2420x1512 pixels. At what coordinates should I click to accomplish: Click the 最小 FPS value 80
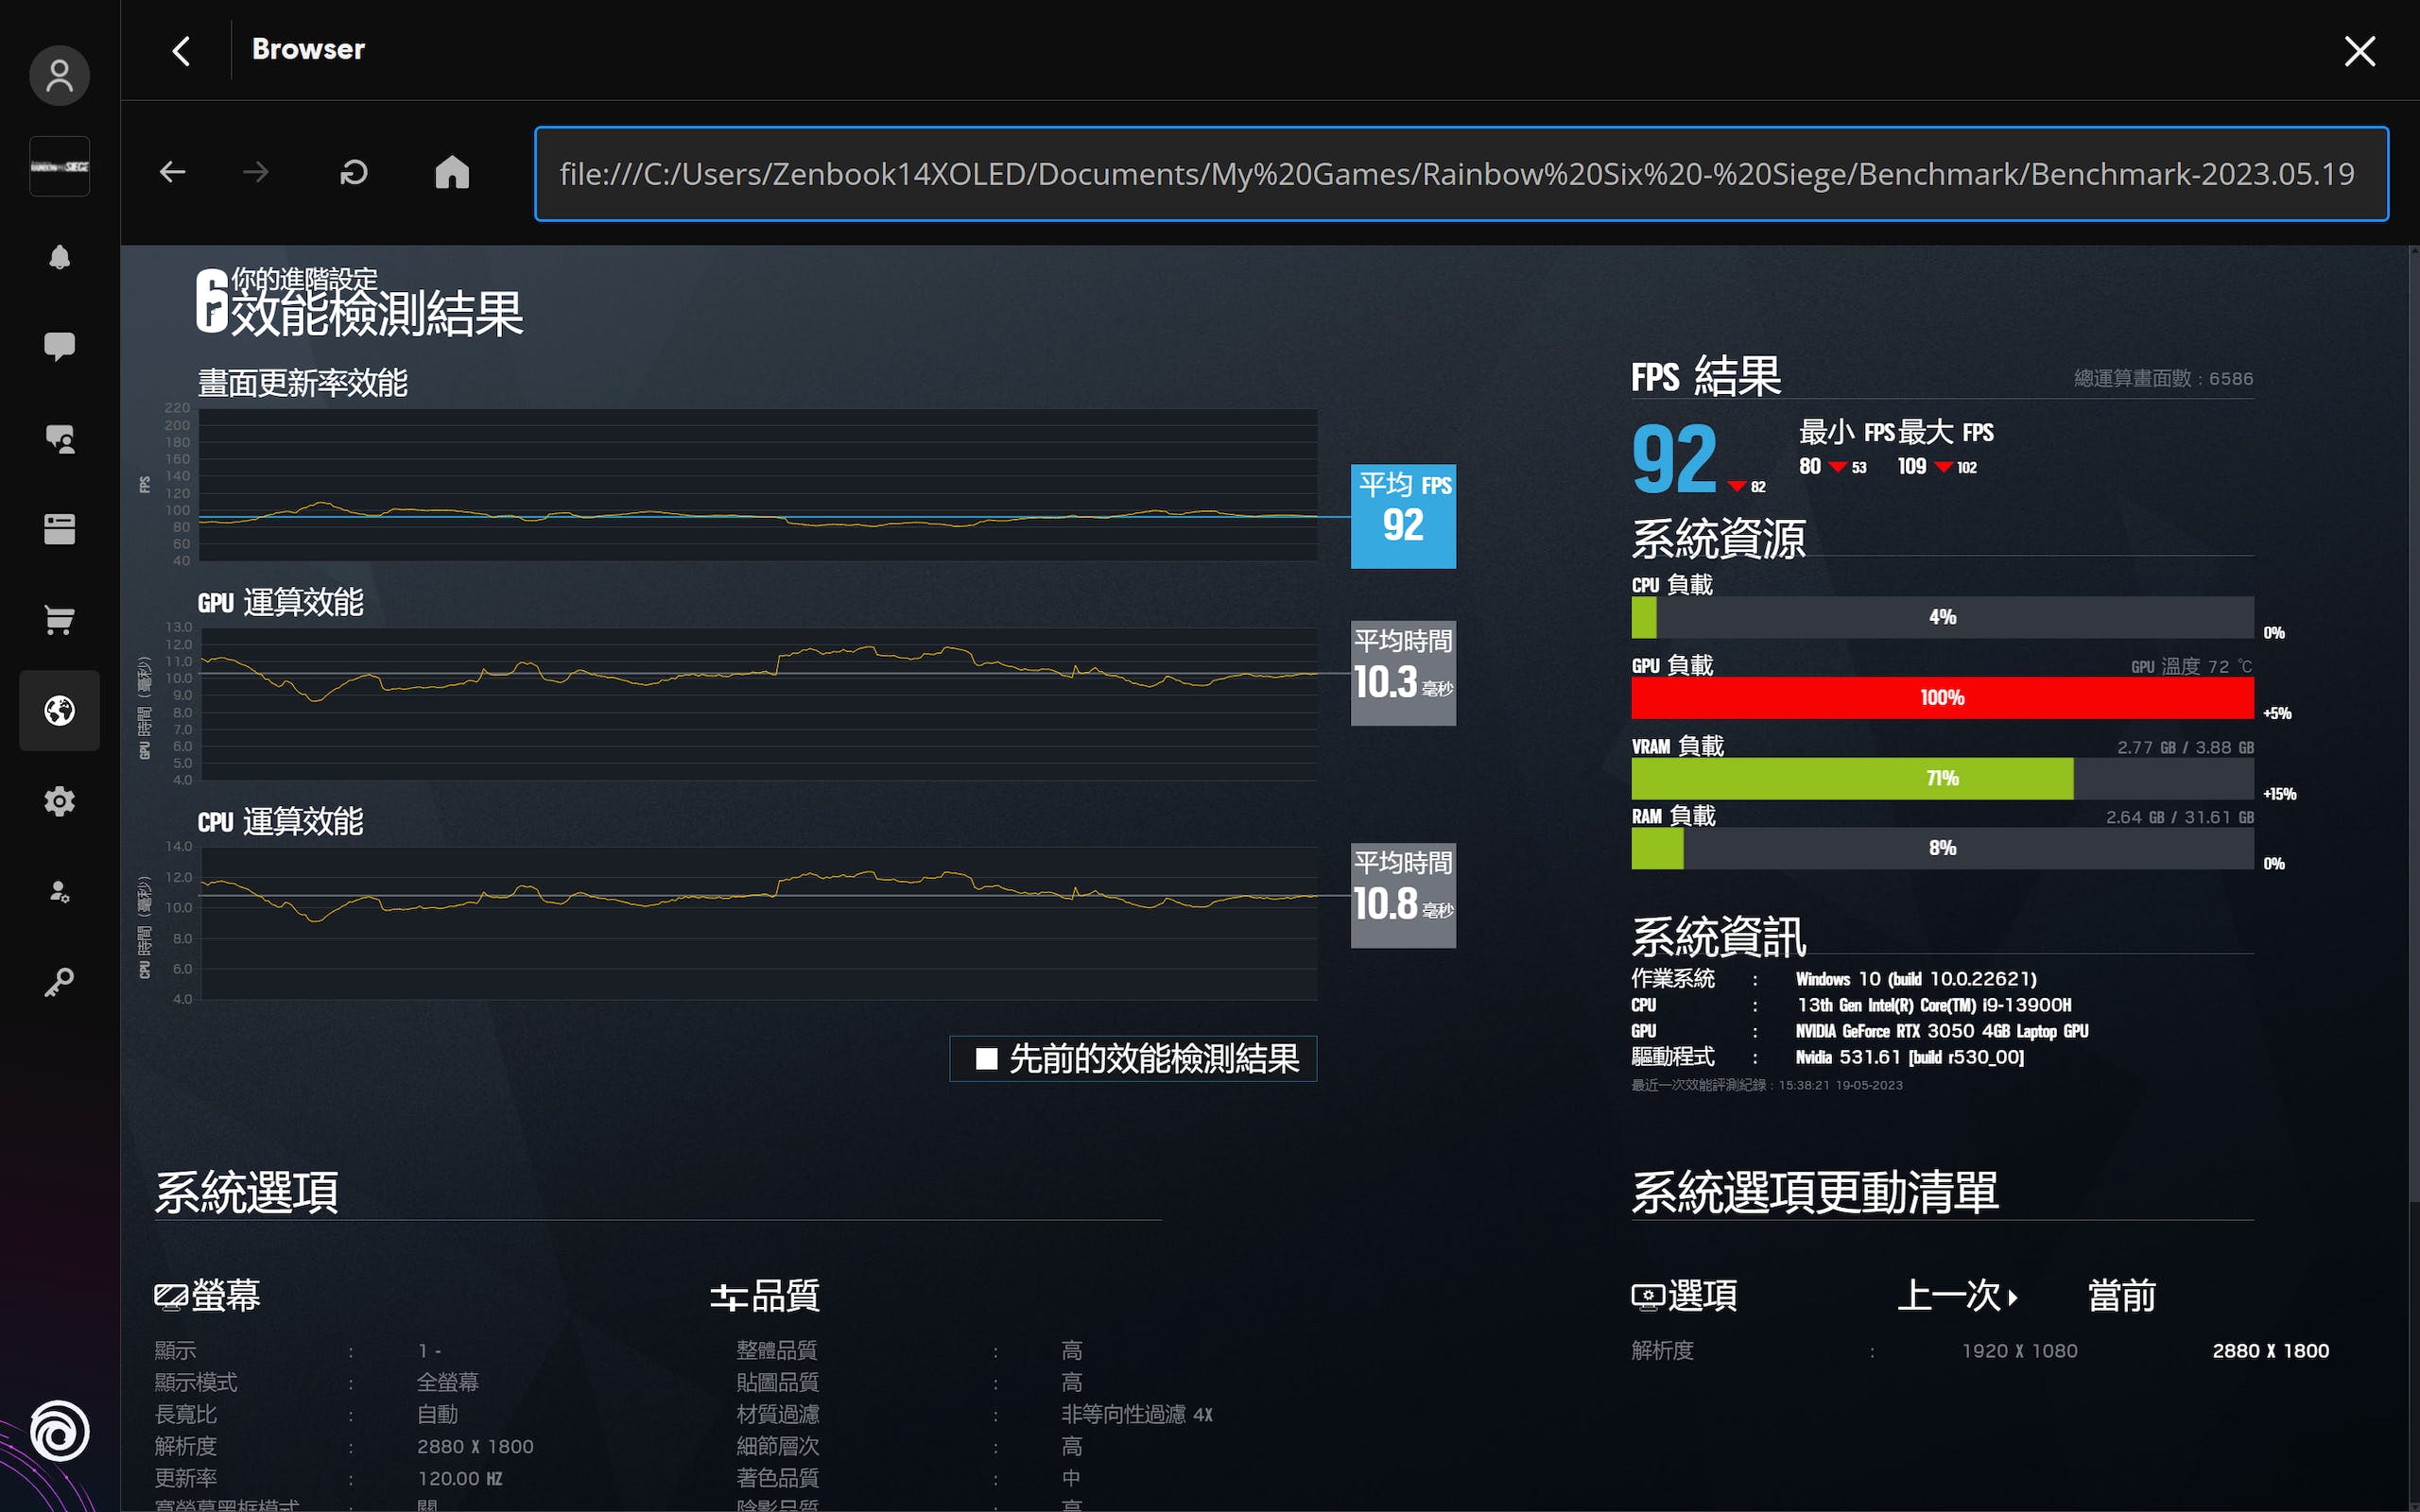coord(1809,467)
